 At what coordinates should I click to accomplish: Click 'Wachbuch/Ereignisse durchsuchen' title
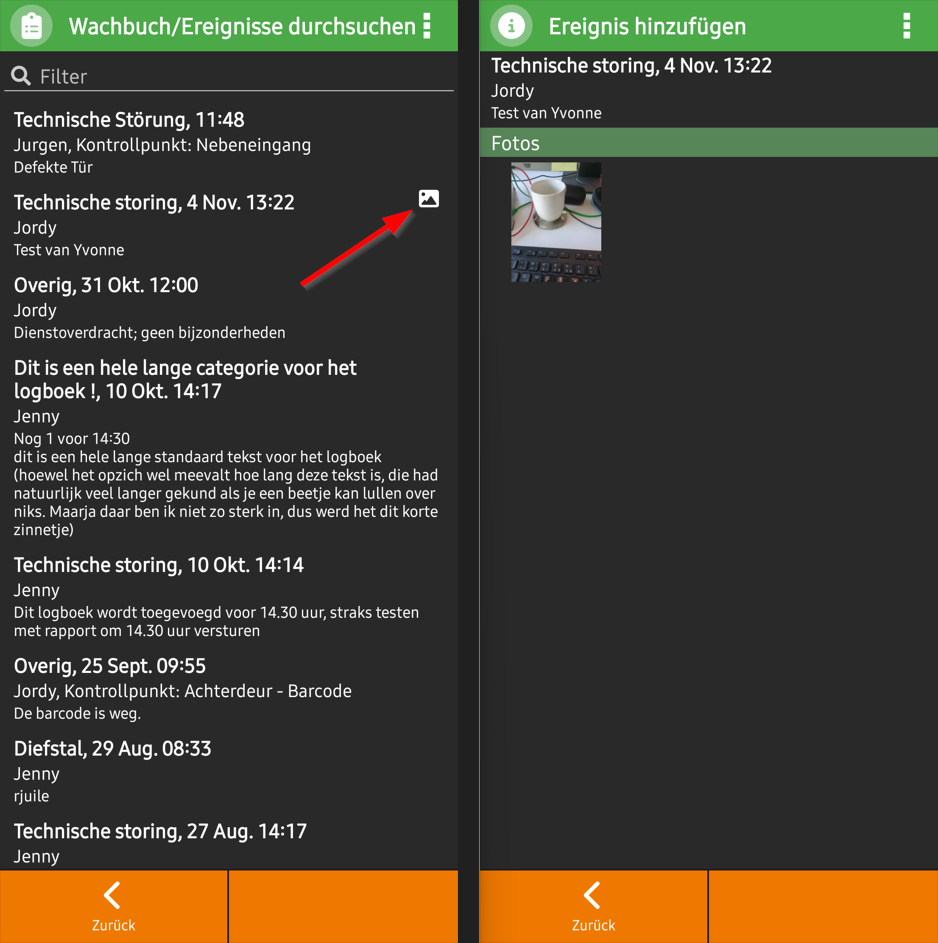[242, 26]
